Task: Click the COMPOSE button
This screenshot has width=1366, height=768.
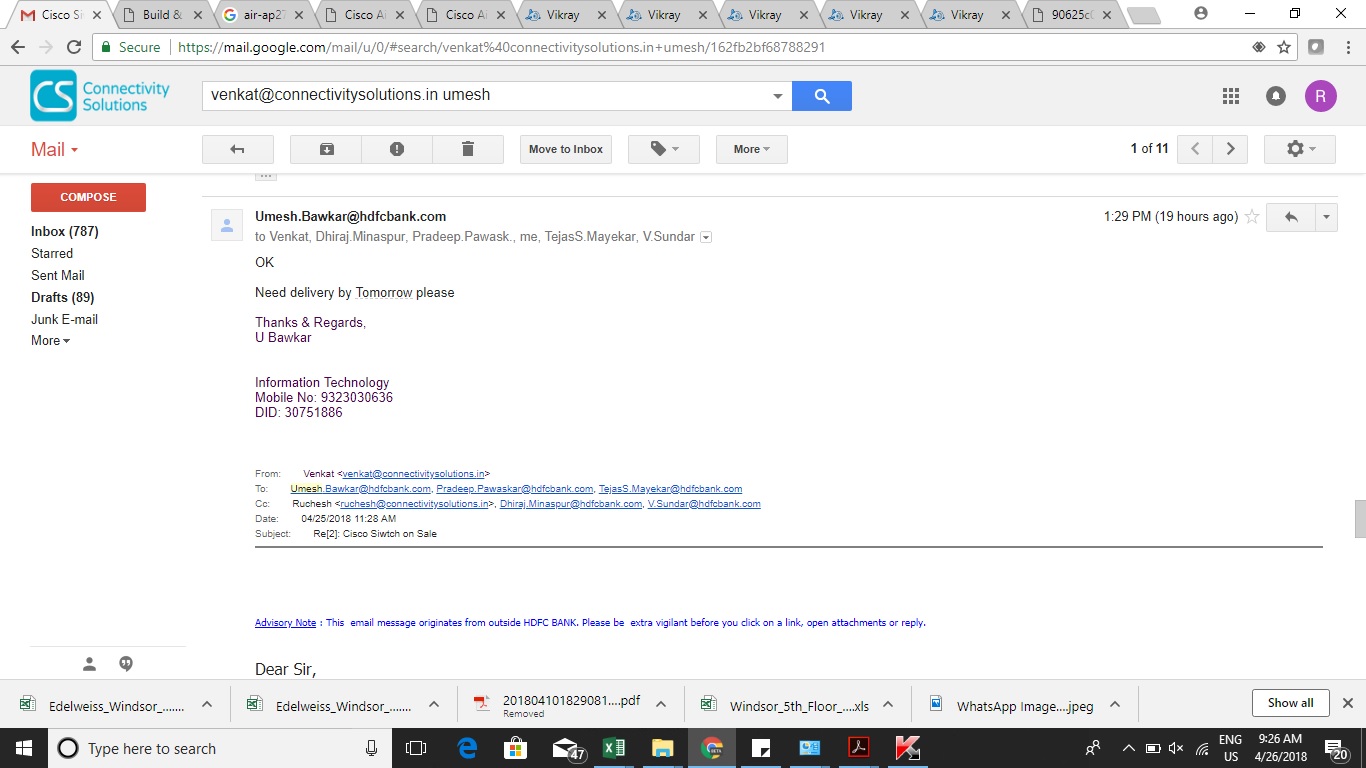Action: [x=88, y=197]
